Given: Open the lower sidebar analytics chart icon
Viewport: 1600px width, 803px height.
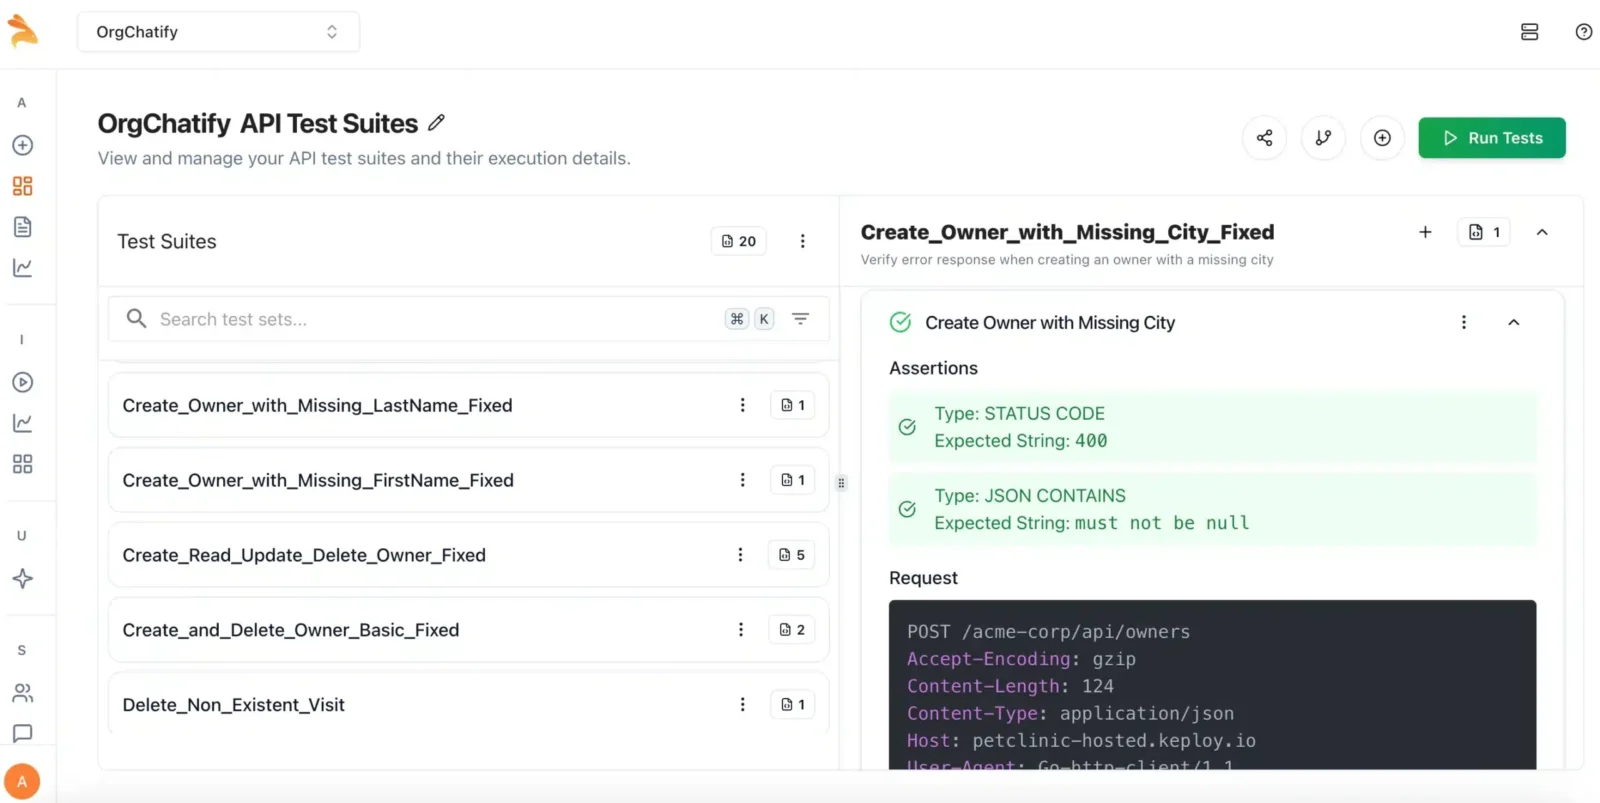Looking at the screenshot, I should pos(22,423).
